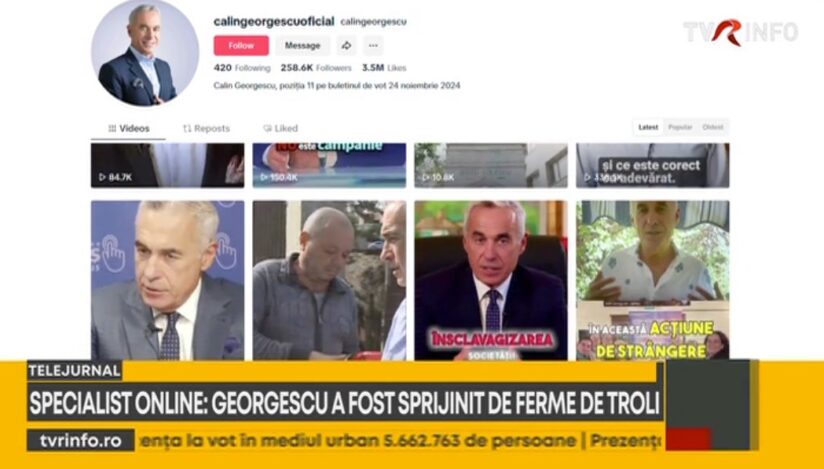
Task: Open the three-dots more options menu
Action: [373, 46]
